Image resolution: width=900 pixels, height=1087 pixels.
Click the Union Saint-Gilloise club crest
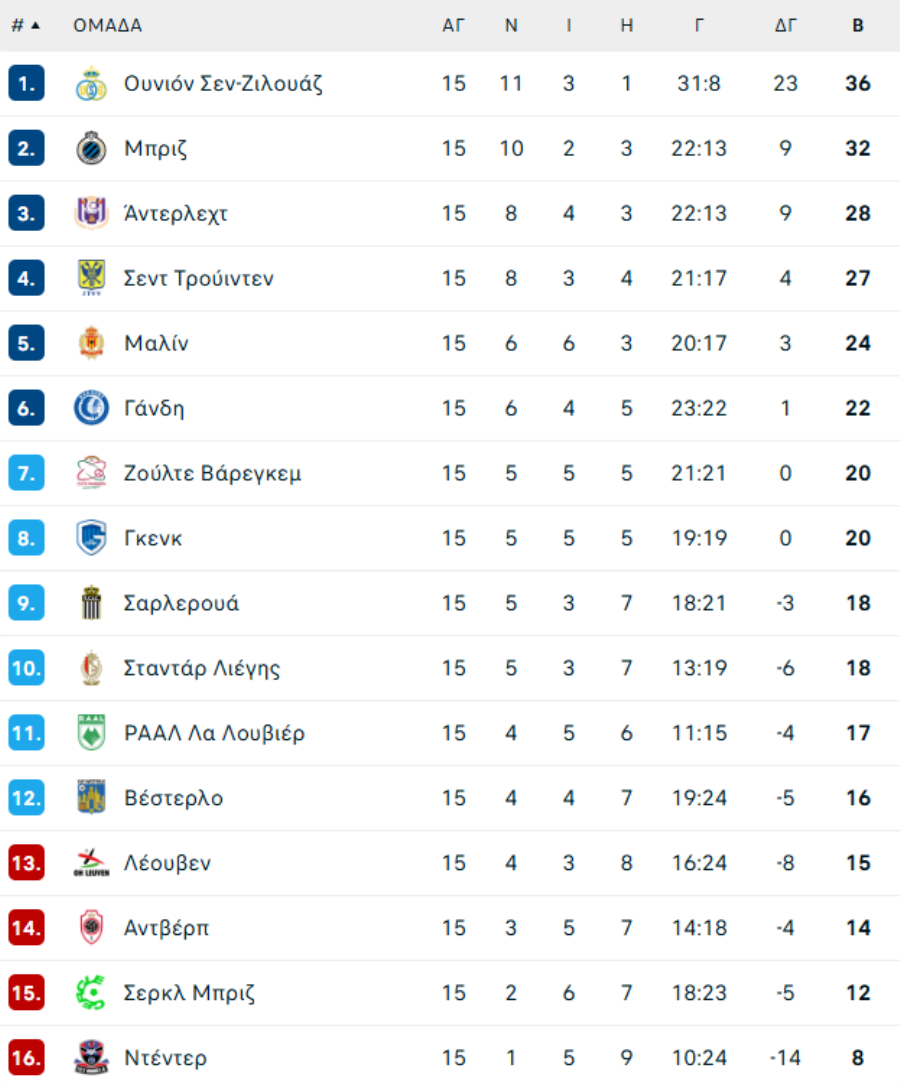91,84
